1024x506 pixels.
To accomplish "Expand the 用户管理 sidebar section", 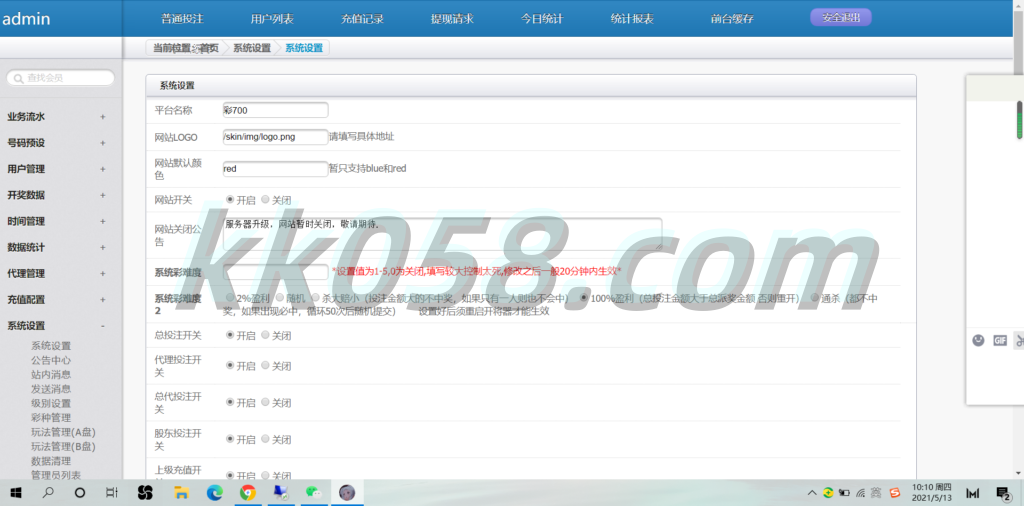I will pos(103,169).
